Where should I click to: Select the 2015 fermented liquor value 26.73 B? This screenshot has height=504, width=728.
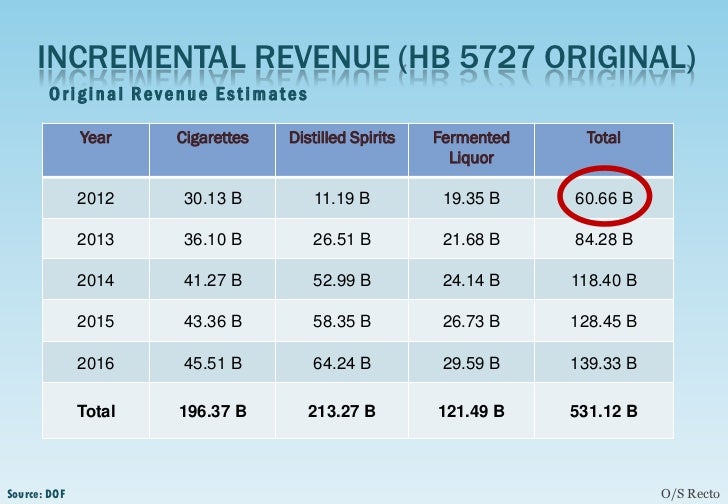[471, 321]
